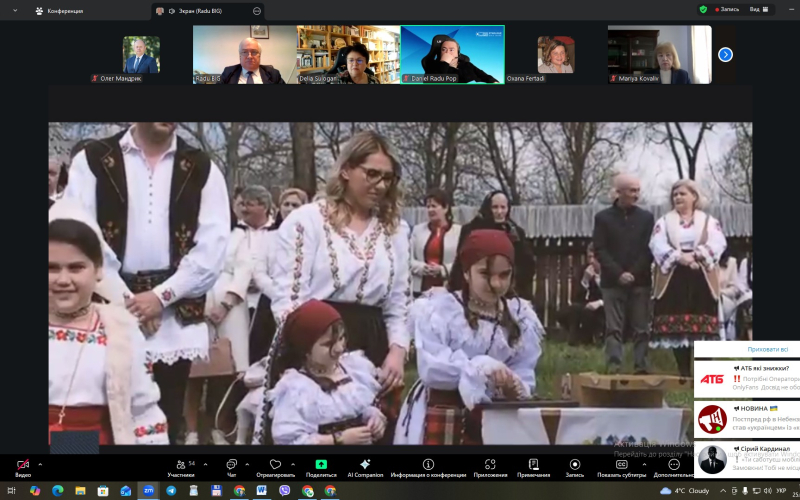Expand the arrow beside the Видео button
Image resolution: width=800 pixels, height=500 pixels.
pyautogui.click(x=40, y=464)
